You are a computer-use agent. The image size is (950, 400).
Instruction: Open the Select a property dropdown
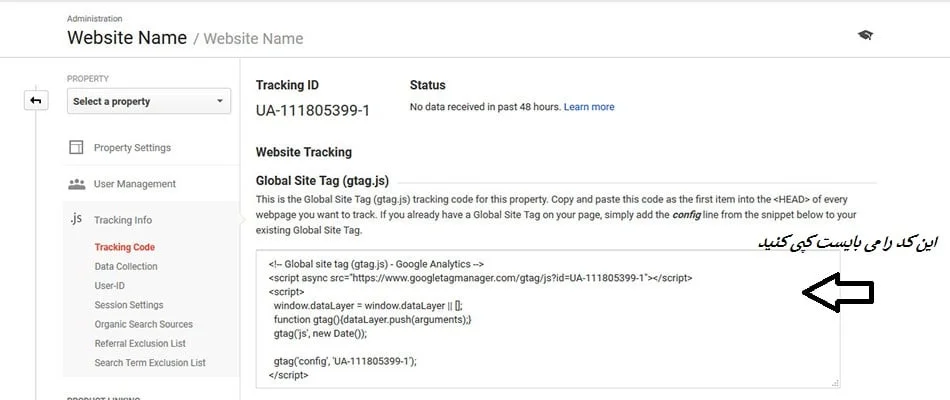pyautogui.click(x=149, y=101)
